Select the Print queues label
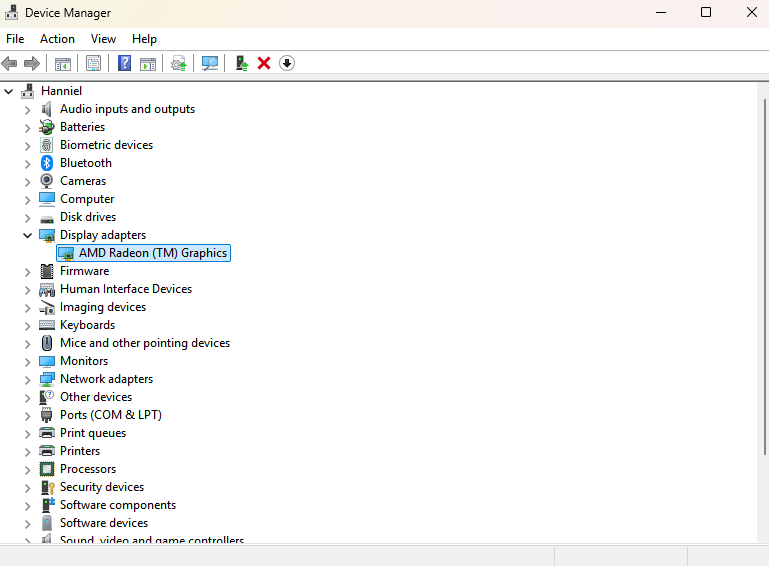Image resolution: width=769 pixels, height=566 pixels. pyautogui.click(x=93, y=433)
